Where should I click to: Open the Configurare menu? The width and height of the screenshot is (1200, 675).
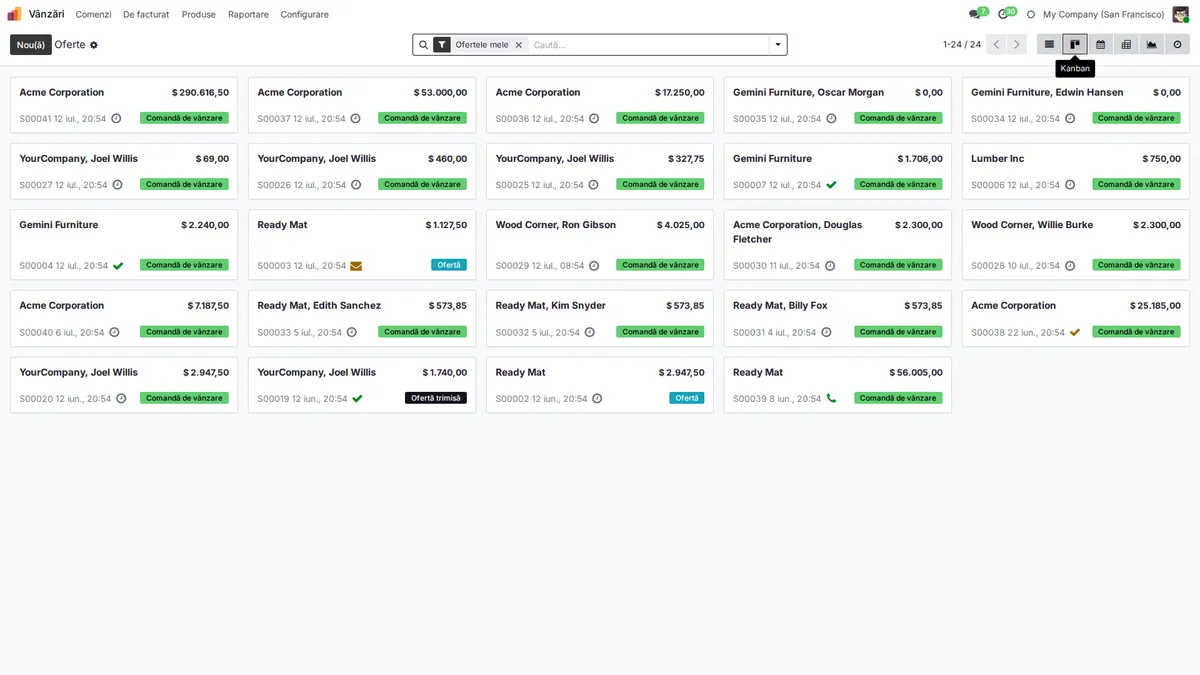click(304, 14)
